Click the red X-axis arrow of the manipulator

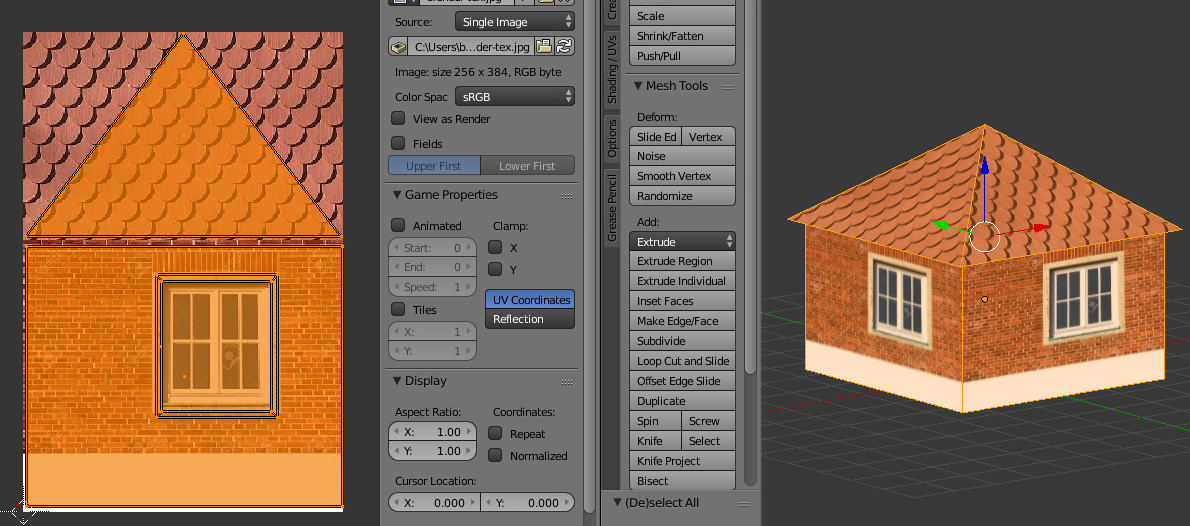(x=1040, y=227)
